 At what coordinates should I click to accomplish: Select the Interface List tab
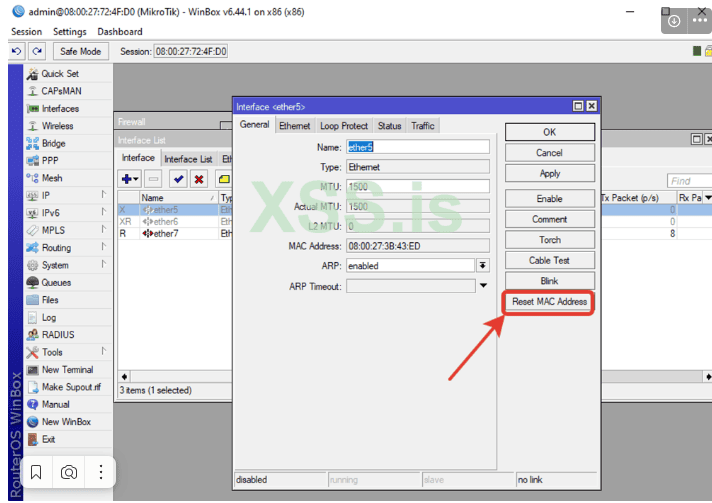188,159
